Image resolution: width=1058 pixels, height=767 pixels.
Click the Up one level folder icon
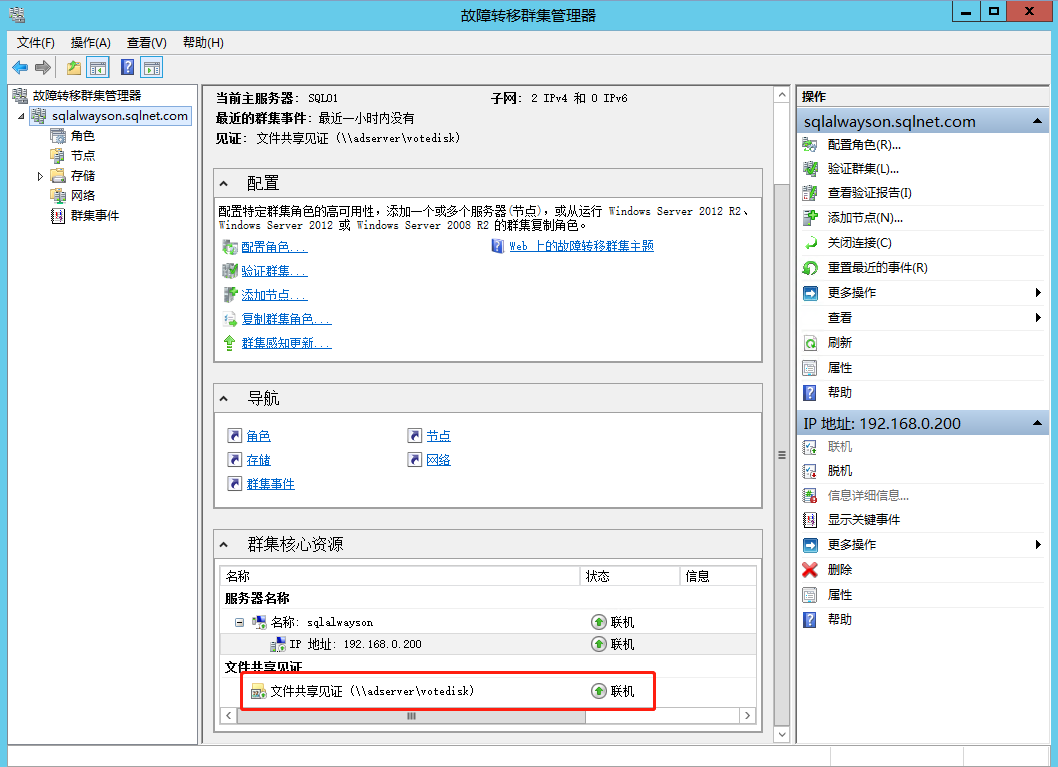click(x=74, y=67)
